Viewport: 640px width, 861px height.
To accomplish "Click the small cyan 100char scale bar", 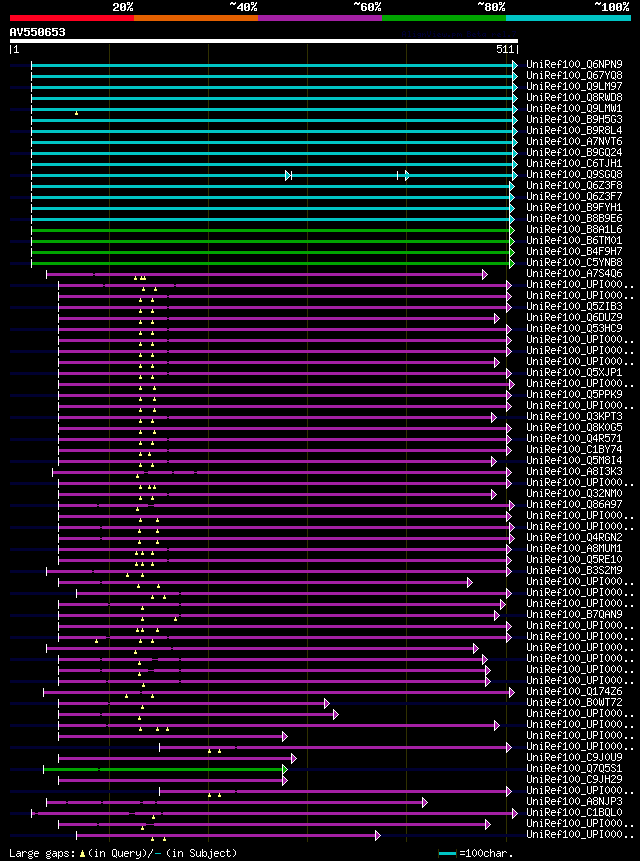I will [447, 853].
